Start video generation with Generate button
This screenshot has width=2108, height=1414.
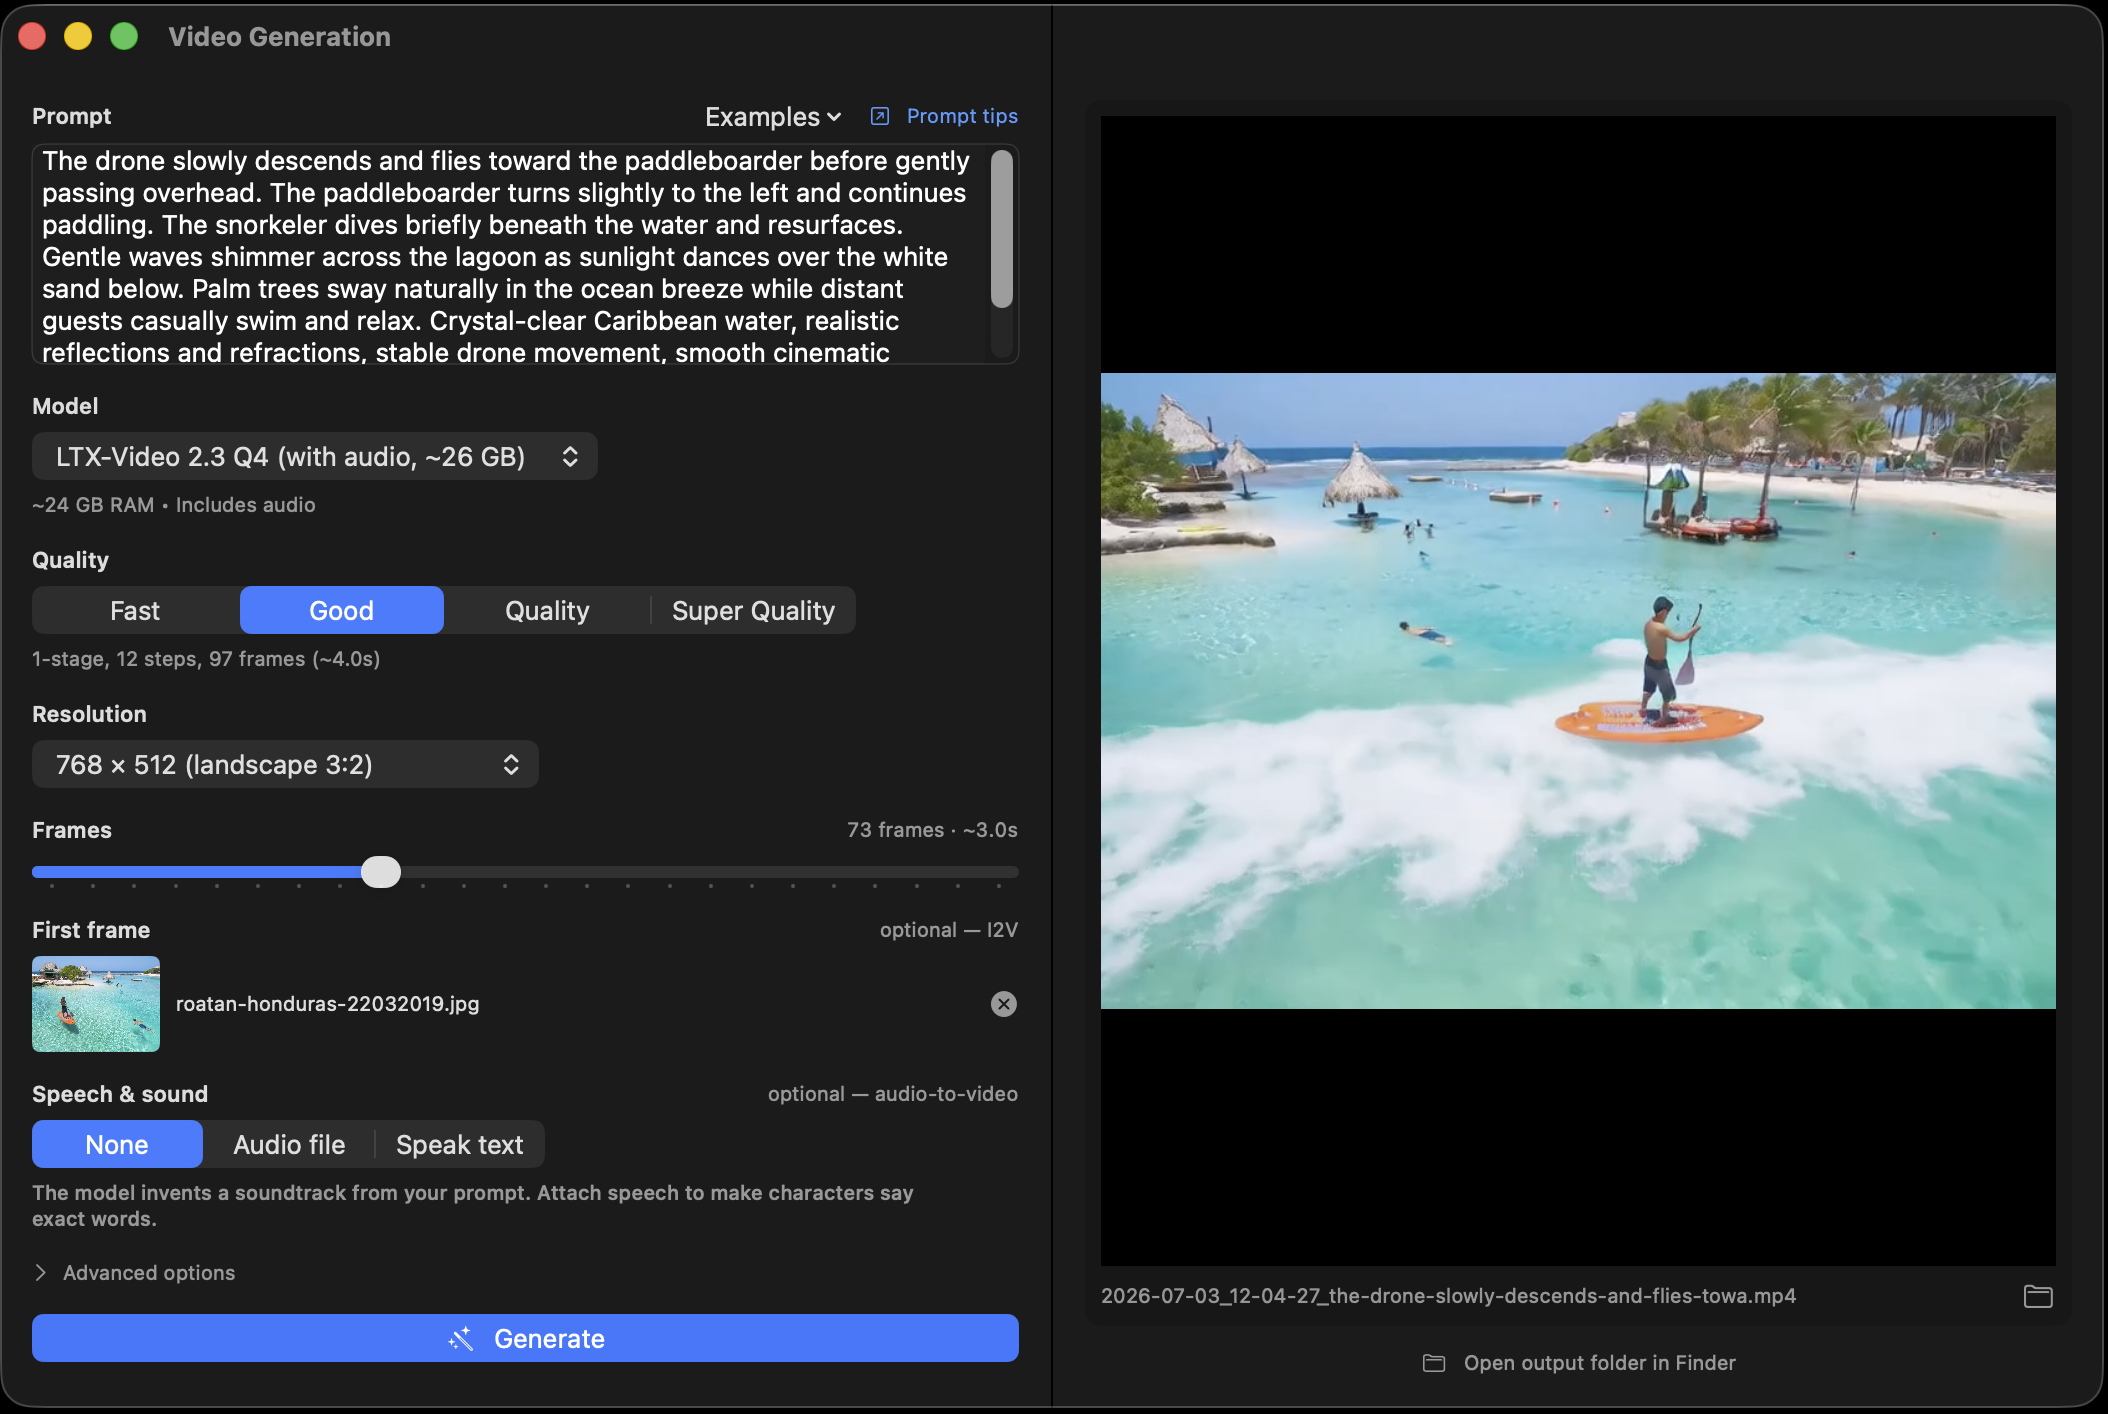[x=525, y=1338]
